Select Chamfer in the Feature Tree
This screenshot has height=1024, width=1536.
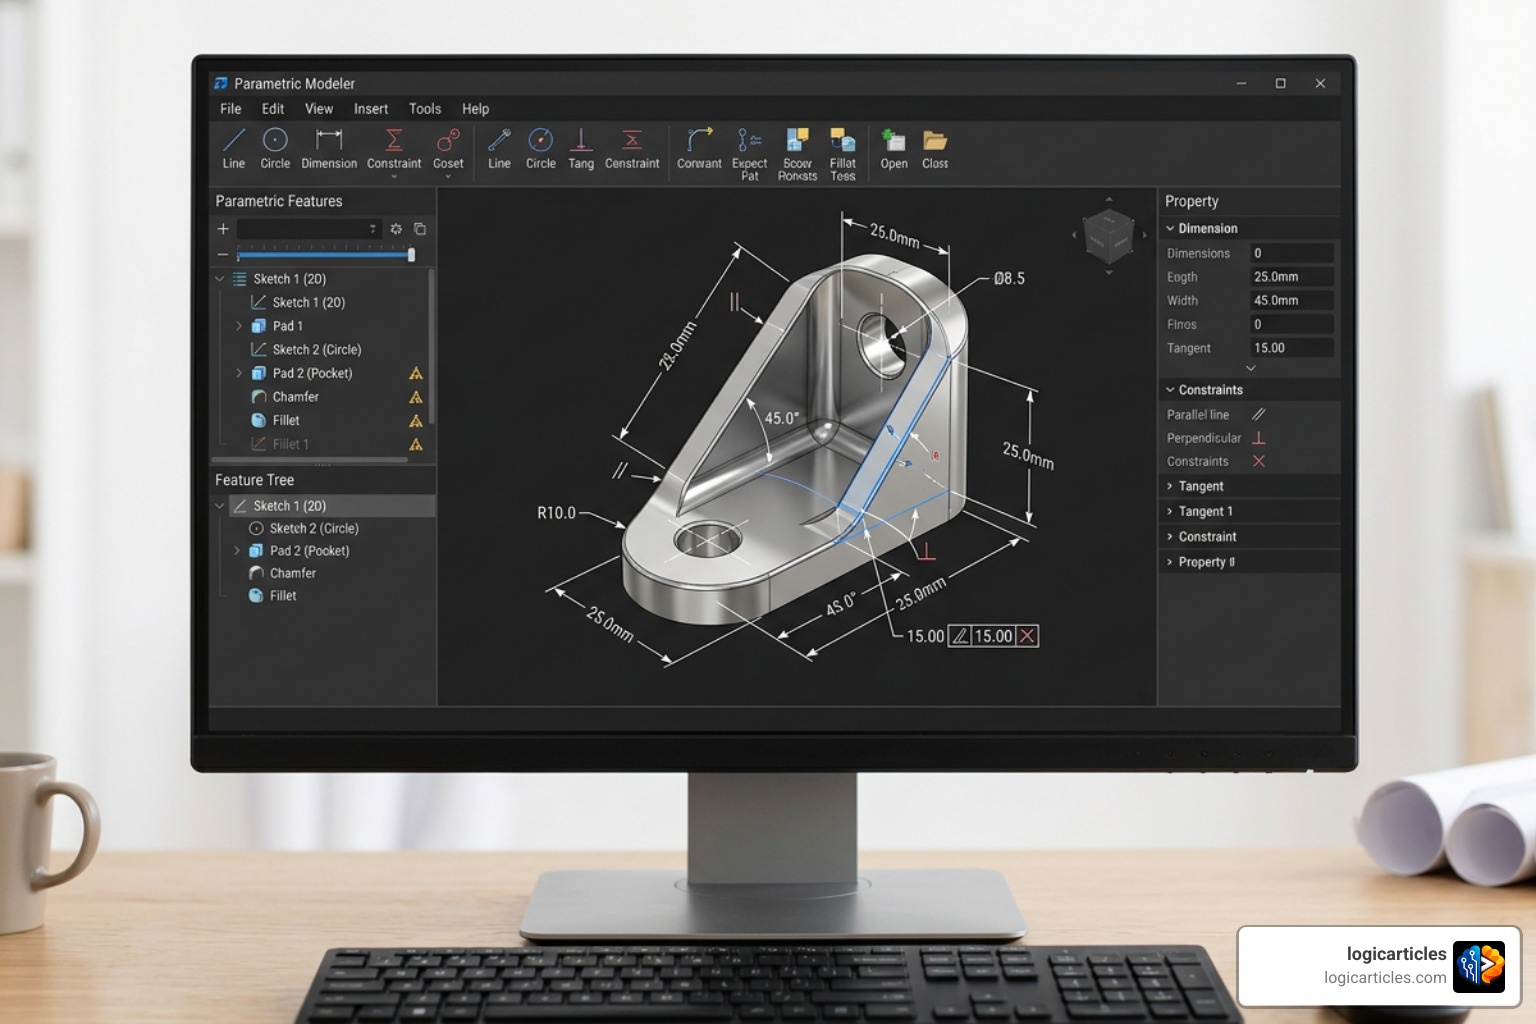(x=293, y=573)
